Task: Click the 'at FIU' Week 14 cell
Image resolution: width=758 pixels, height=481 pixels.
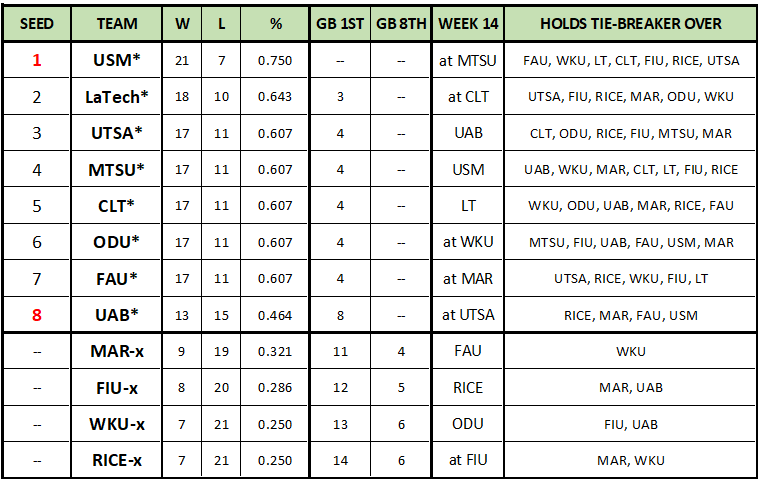Action: point(467,460)
